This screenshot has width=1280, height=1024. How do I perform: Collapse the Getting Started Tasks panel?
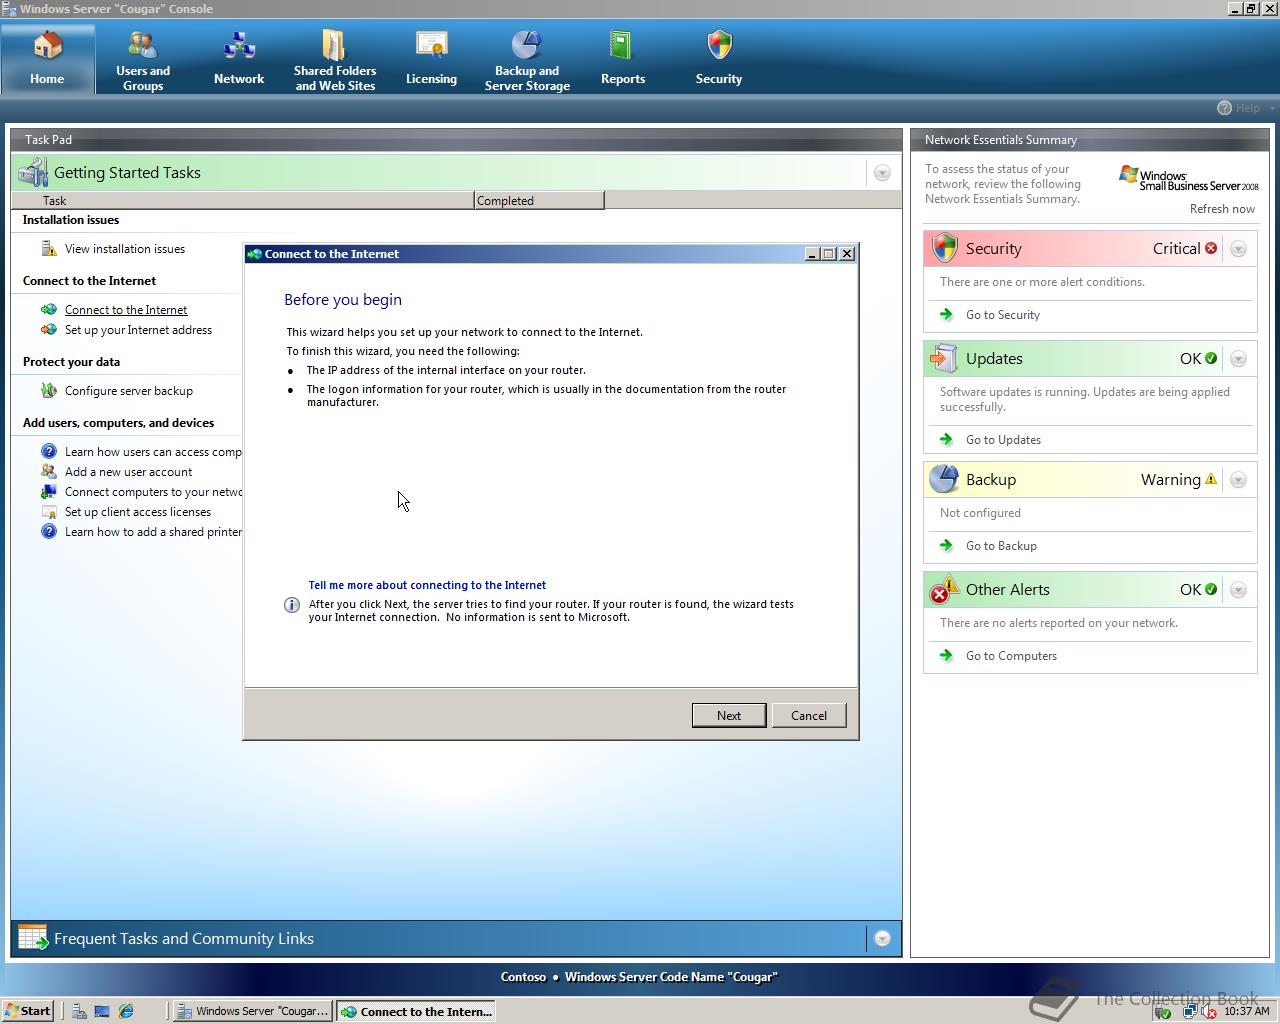point(882,173)
